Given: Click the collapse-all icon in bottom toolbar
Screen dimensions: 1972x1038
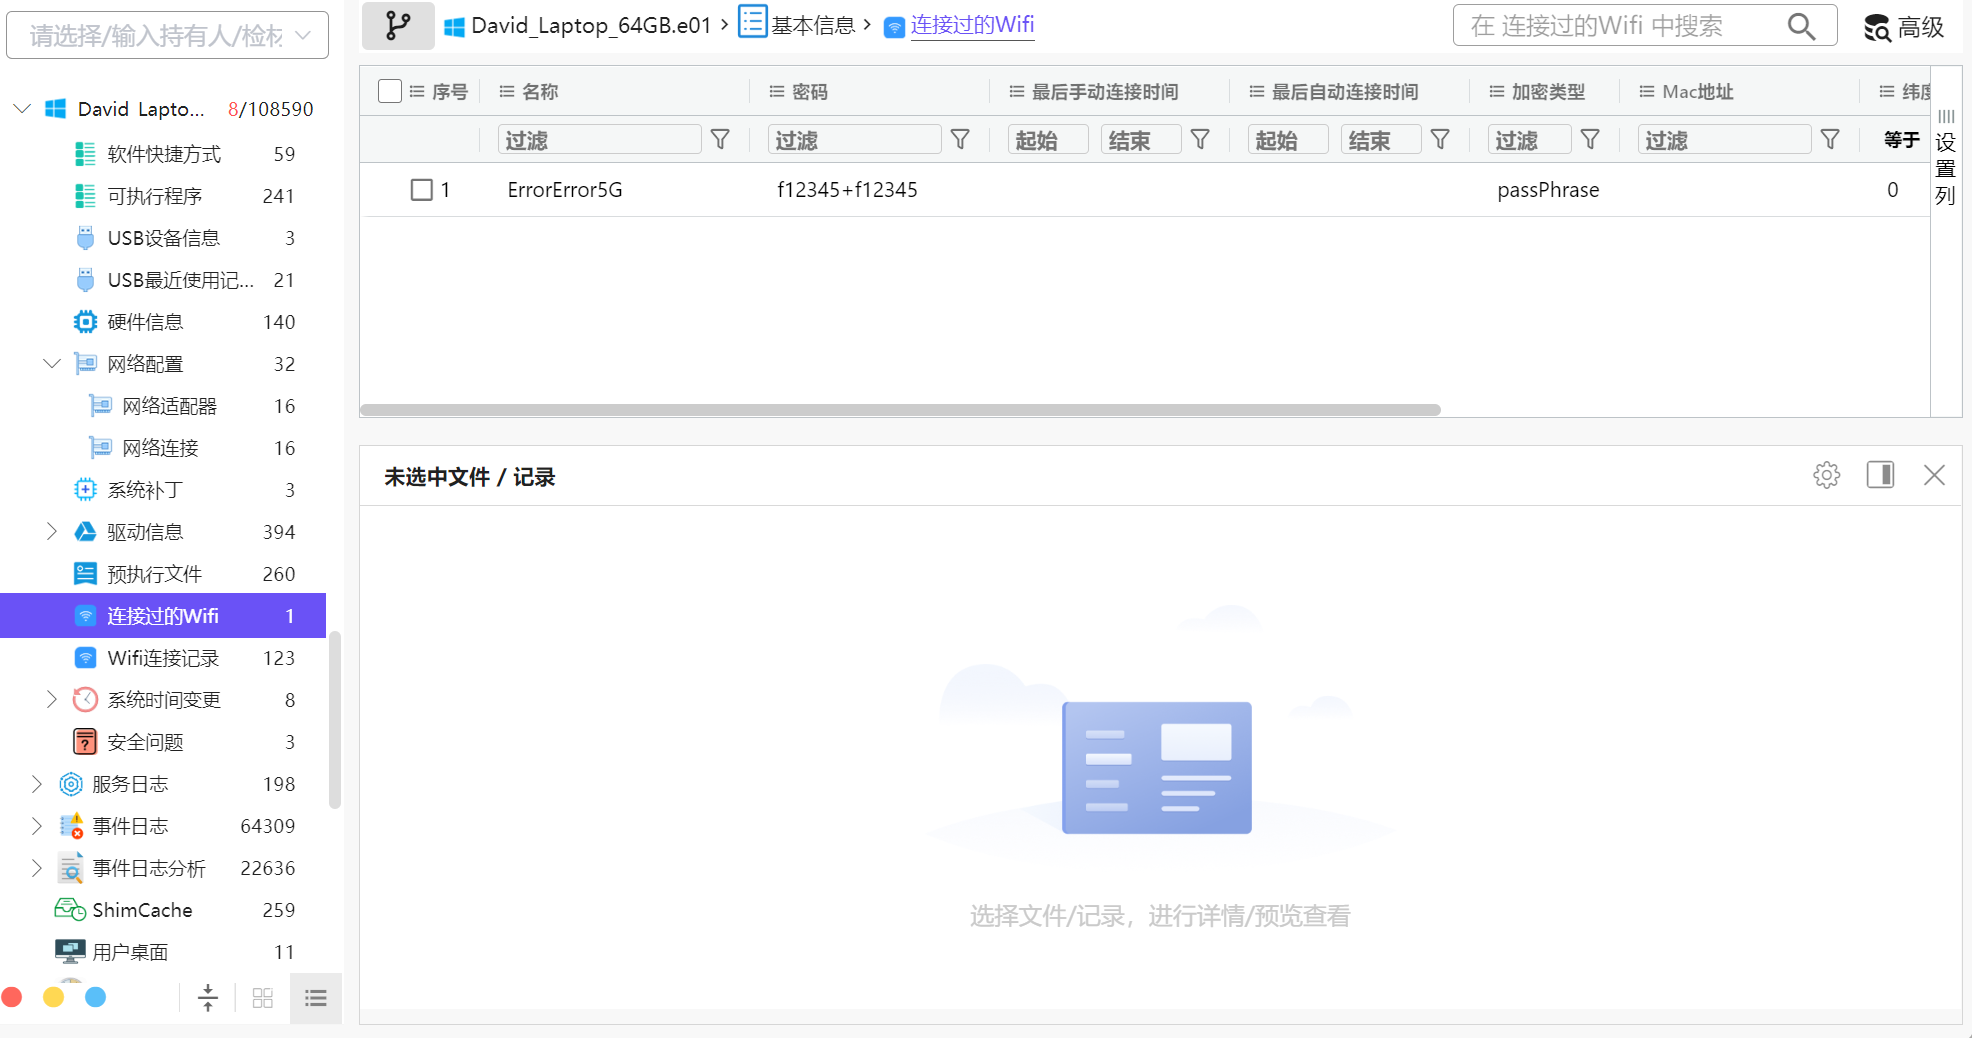Looking at the screenshot, I should point(208,997).
